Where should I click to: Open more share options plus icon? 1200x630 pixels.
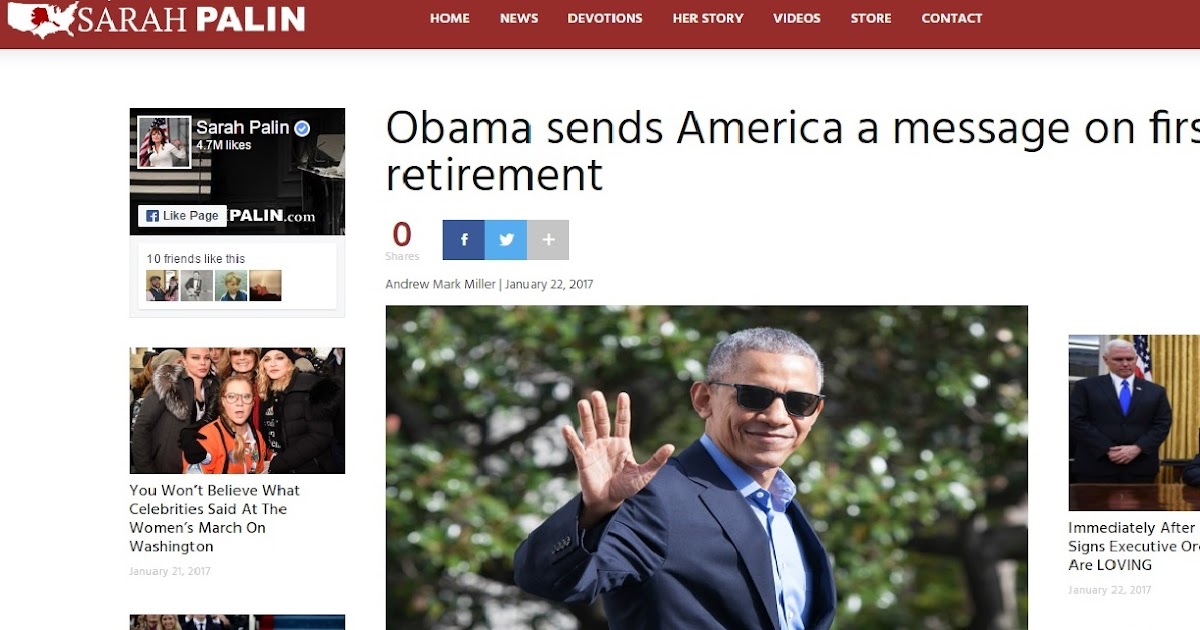point(548,240)
